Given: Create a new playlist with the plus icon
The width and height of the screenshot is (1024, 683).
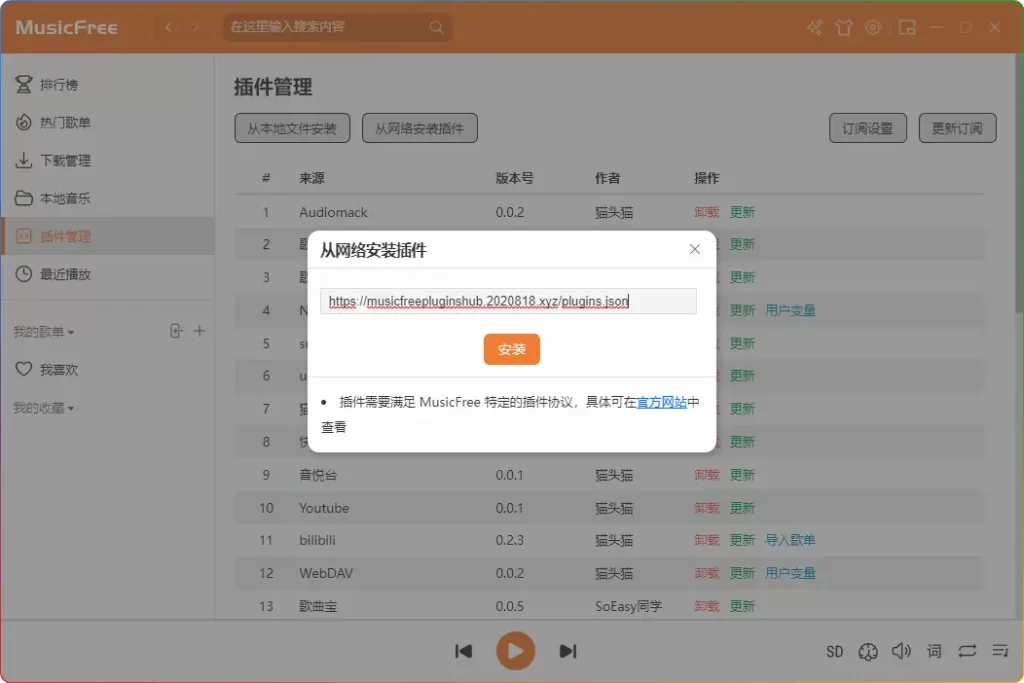Looking at the screenshot, I should 199,331.
